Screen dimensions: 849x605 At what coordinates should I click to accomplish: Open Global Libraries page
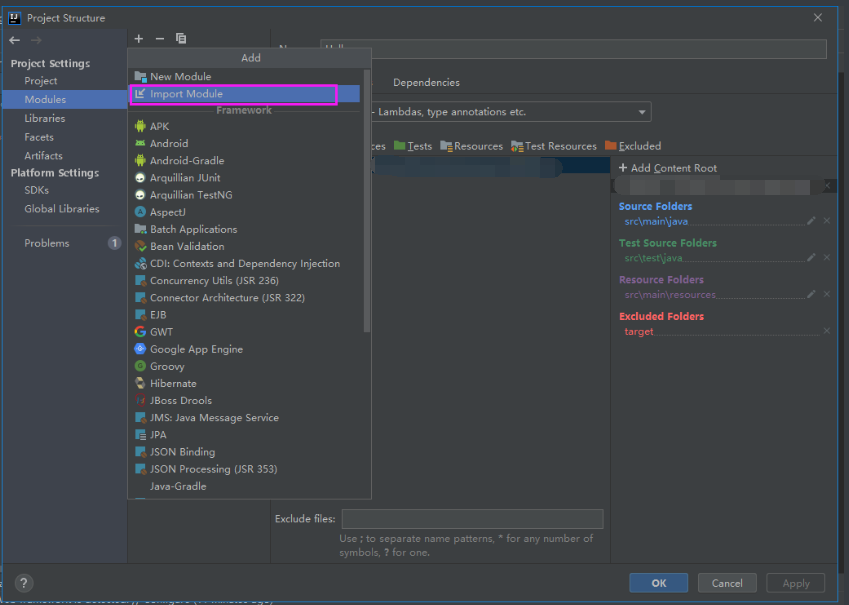[62, 209]
